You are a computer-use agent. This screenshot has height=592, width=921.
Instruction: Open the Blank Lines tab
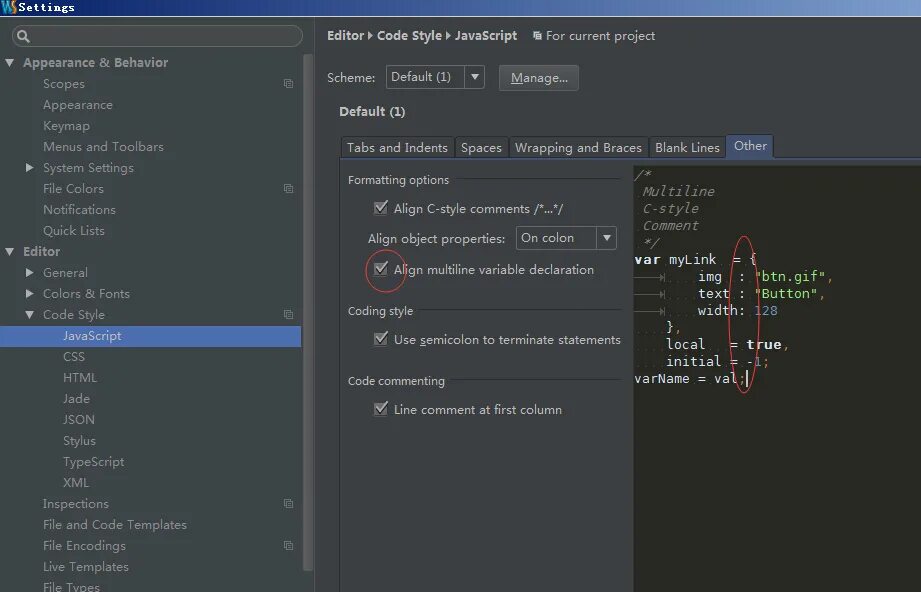pyautogui.click(x=687, y=147)
